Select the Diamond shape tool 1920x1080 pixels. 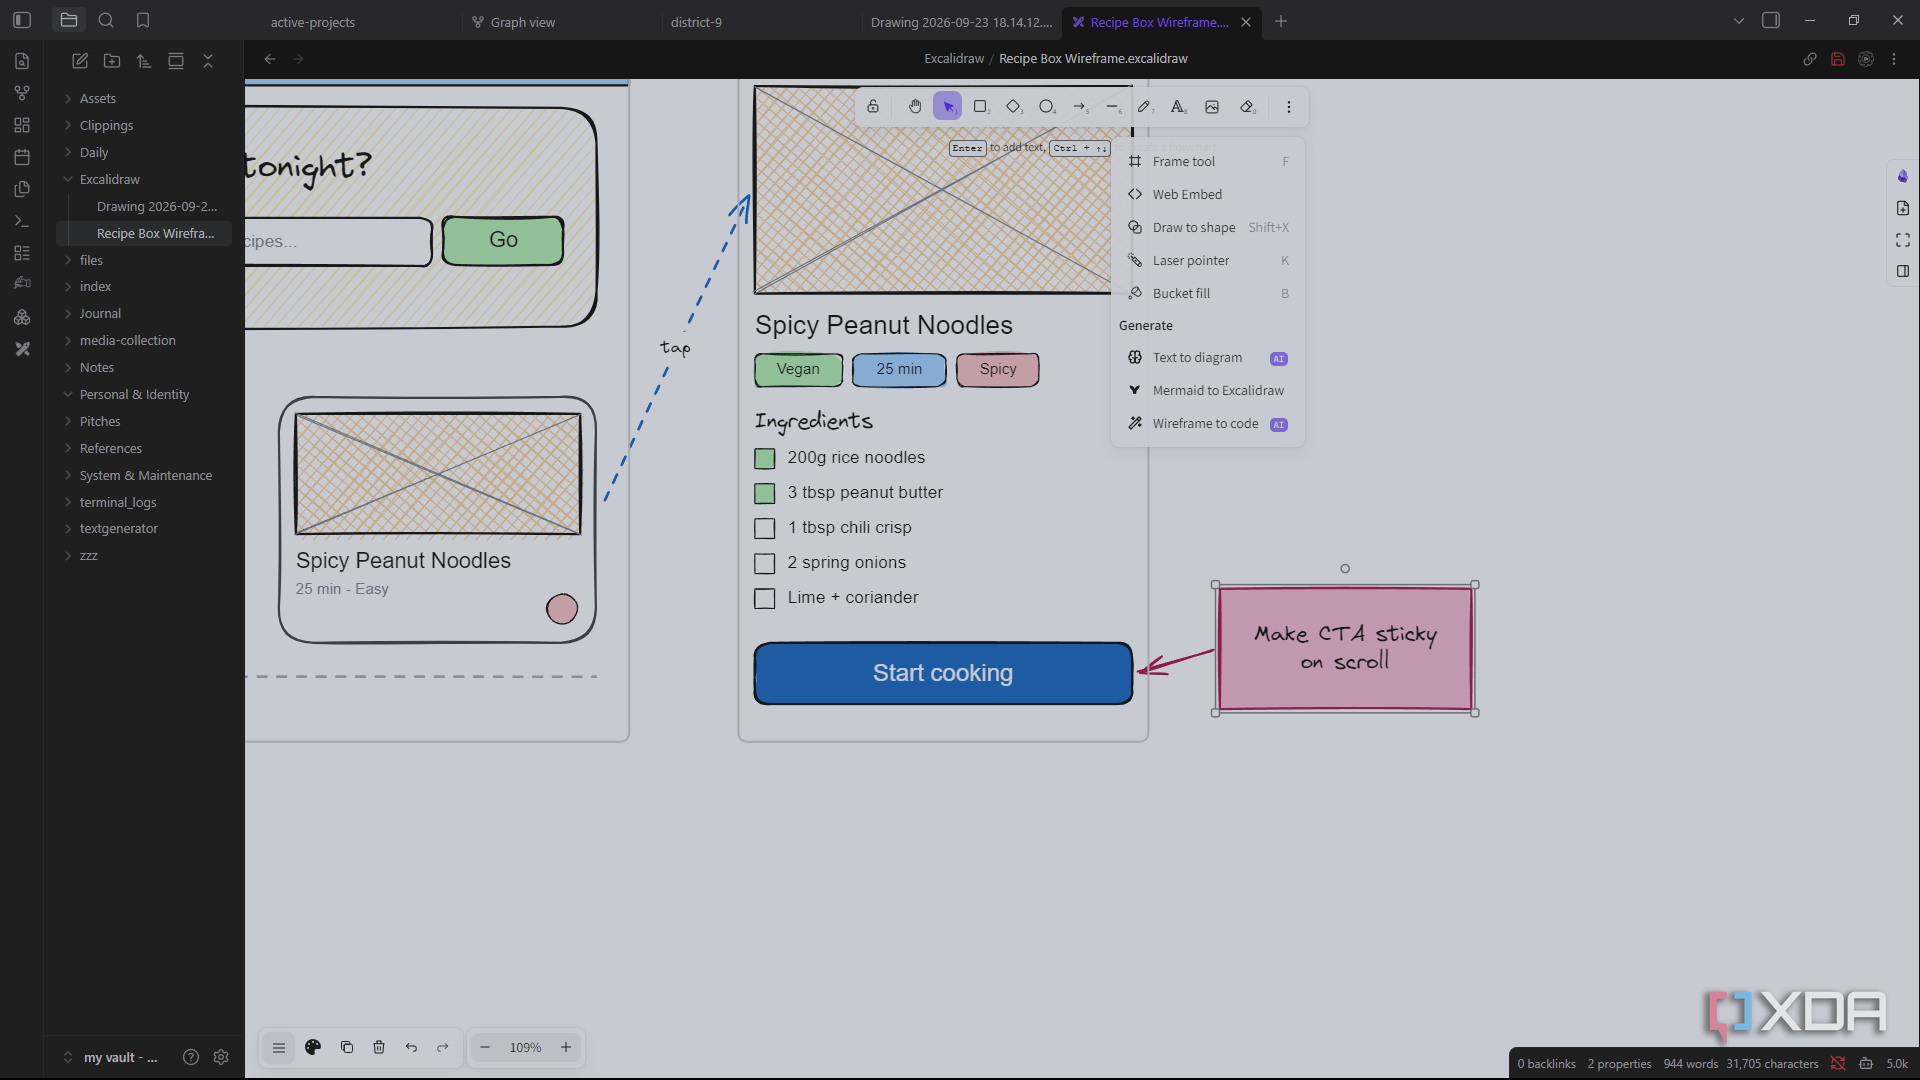click(1014, 107)
